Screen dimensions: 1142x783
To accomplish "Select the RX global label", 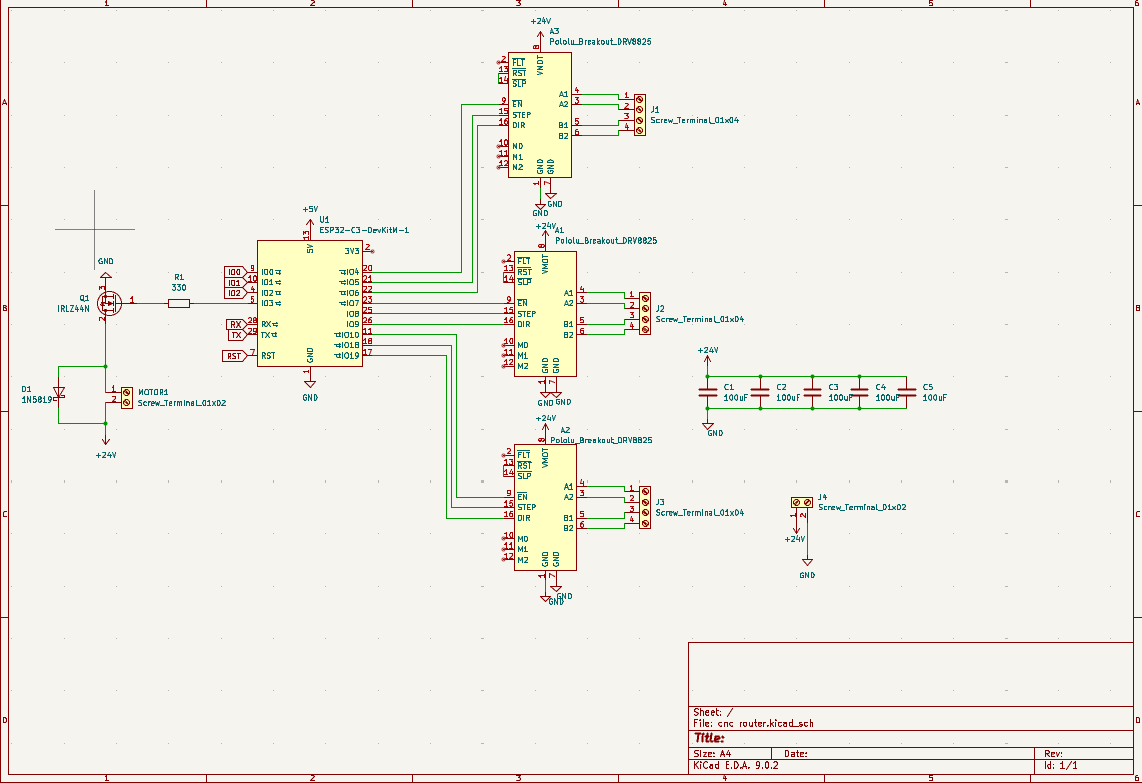I will pos(236,325).
